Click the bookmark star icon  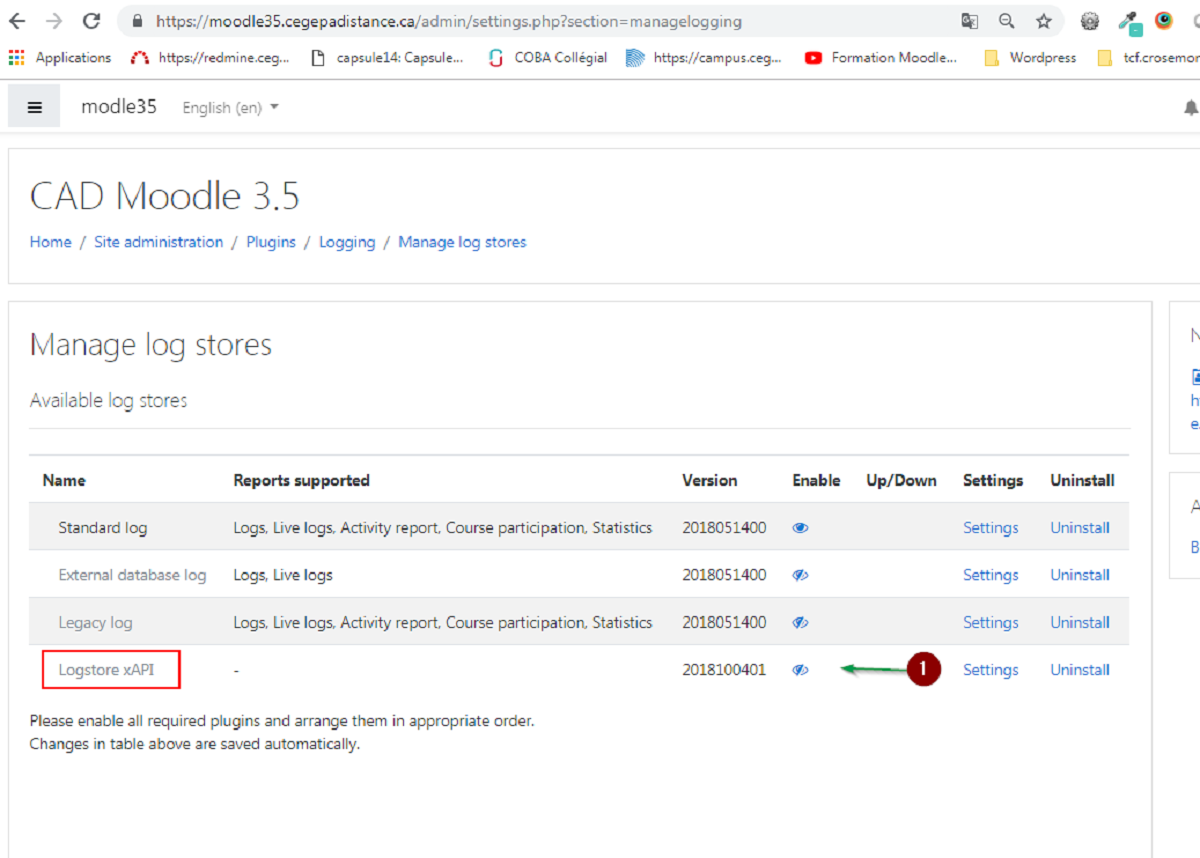[x=1043, y=21]
